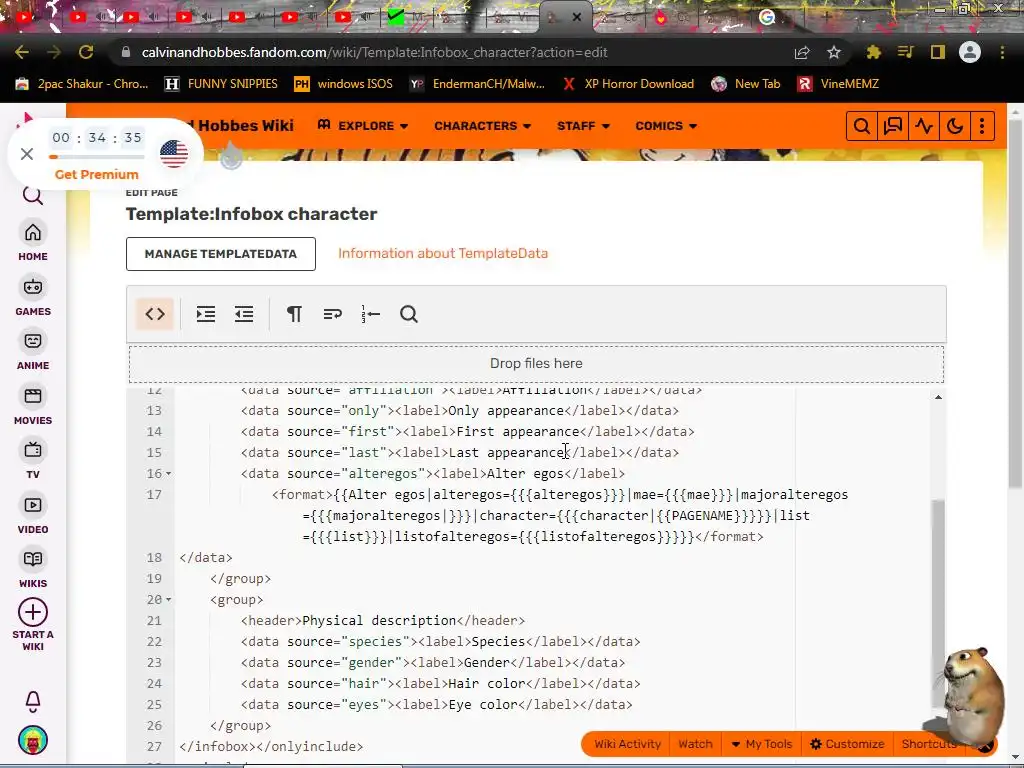The height and width of the screenshot is (768, 1024).
Task: Open the Comics dropdown menu
Action: (x=666, y=125)
